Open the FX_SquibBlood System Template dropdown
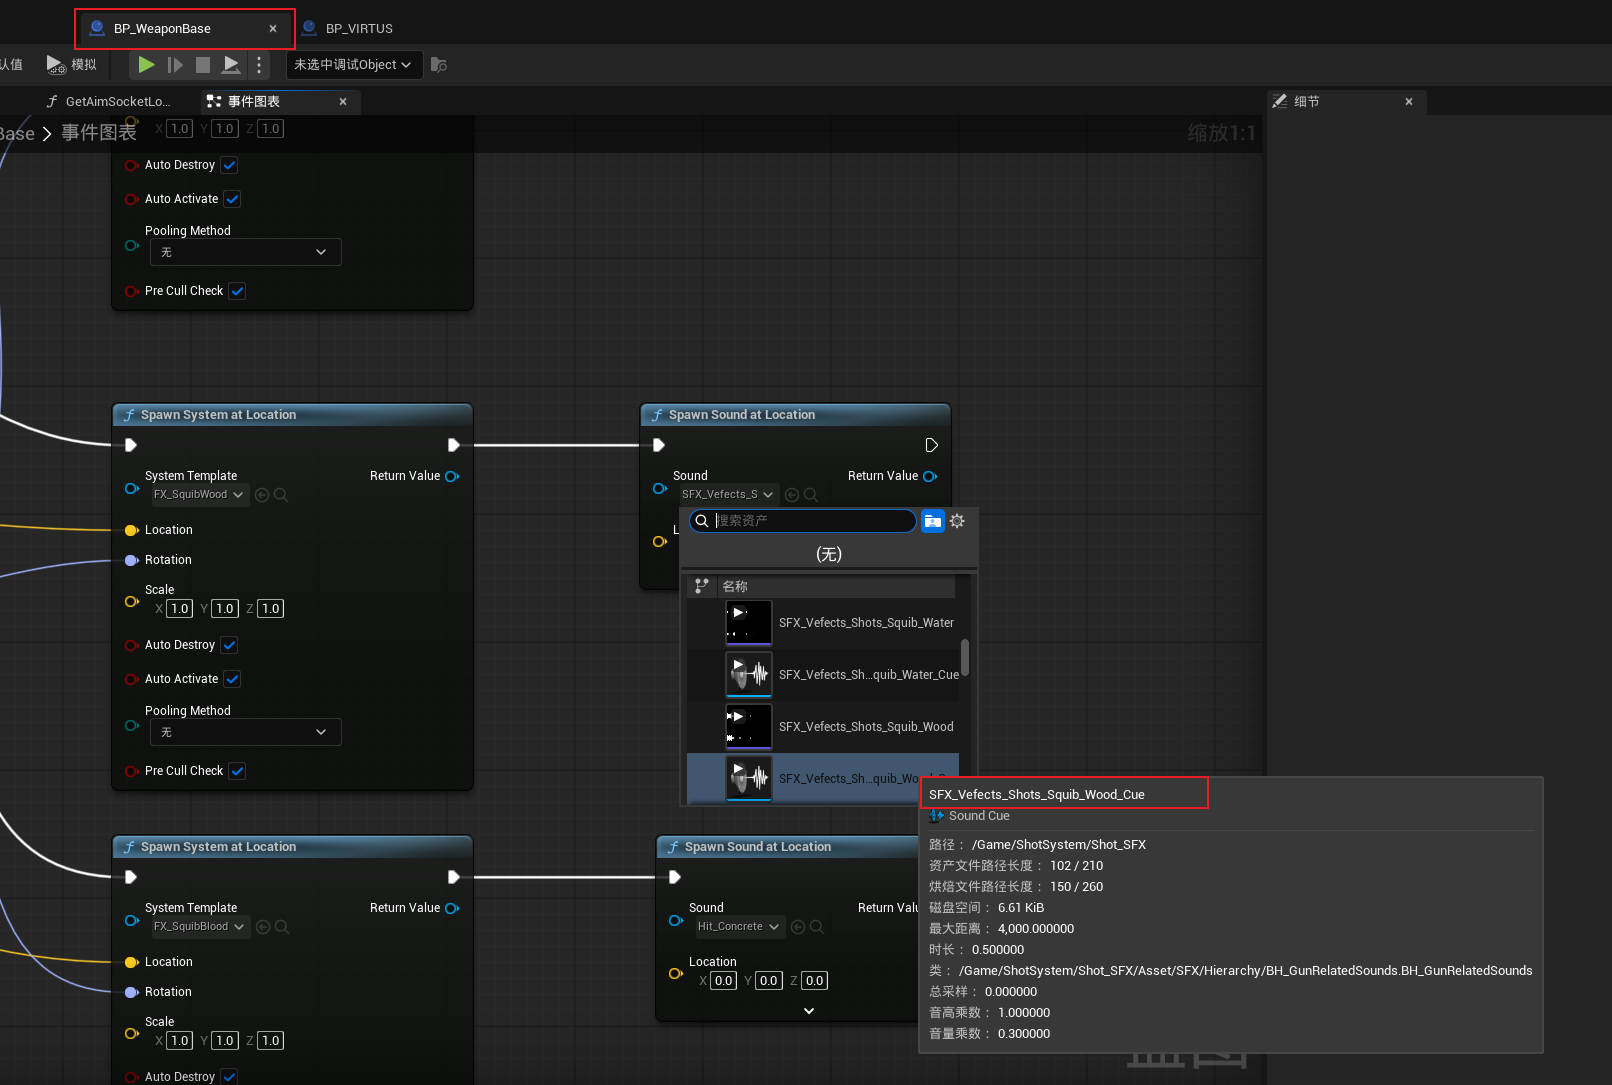The image size is (1612, 1085). [x=200, y=927]
